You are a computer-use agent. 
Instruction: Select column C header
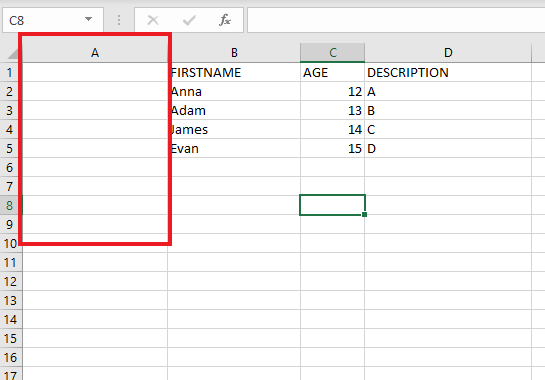pyautogui.click(x=333, y=53)
